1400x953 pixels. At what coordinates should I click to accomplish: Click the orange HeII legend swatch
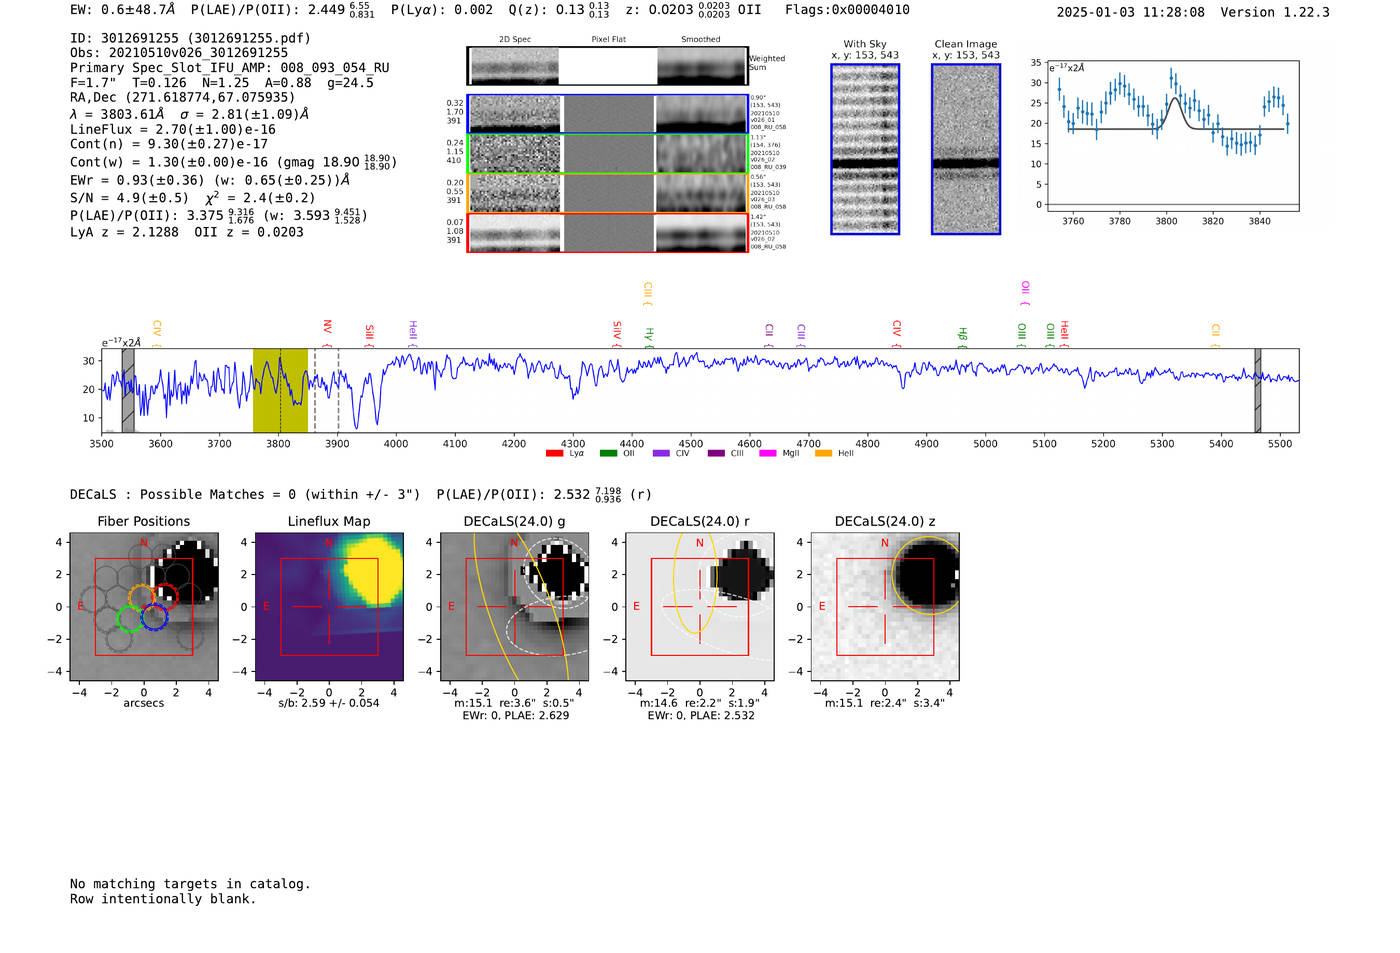click(823, 454)
